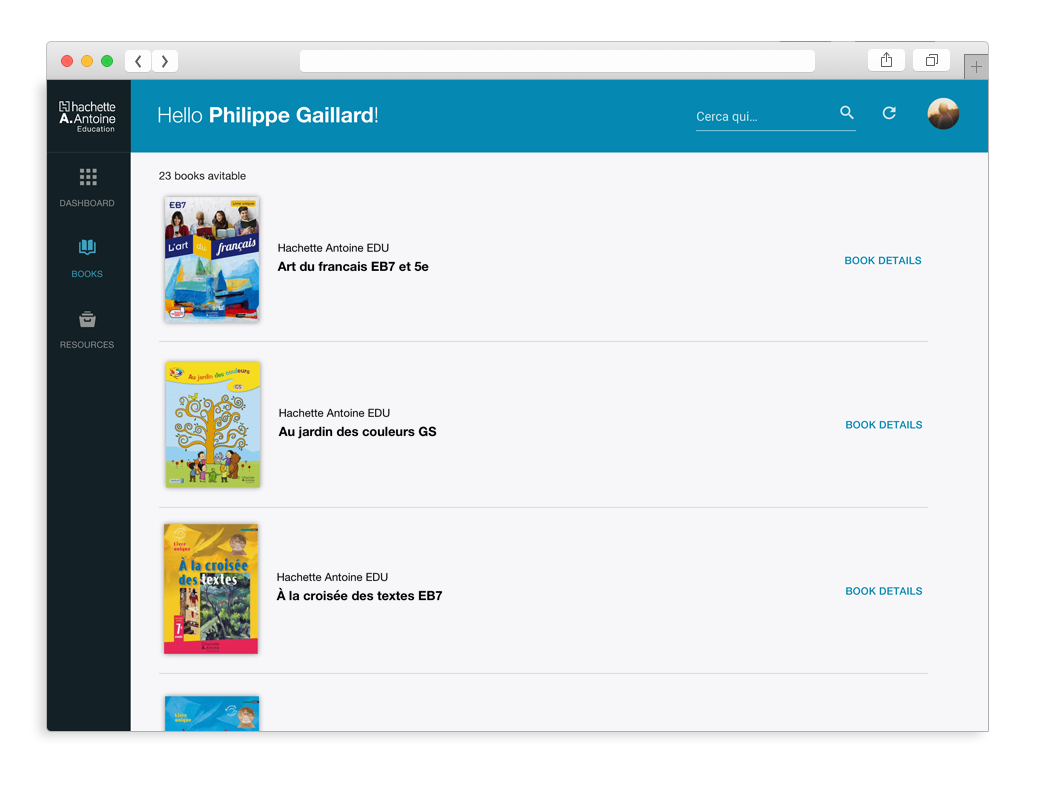Viewport: 1039px width, 787px height.
Task: Refresh the book list using the refresh icon
Action: pos(889,113)
